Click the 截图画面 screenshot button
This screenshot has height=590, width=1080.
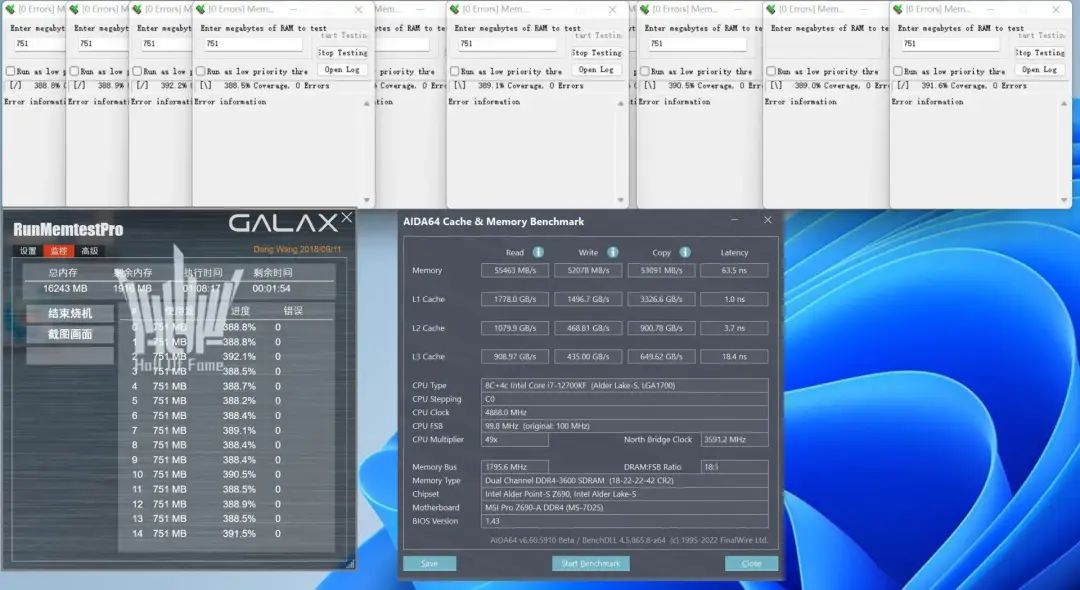[70, 334]
